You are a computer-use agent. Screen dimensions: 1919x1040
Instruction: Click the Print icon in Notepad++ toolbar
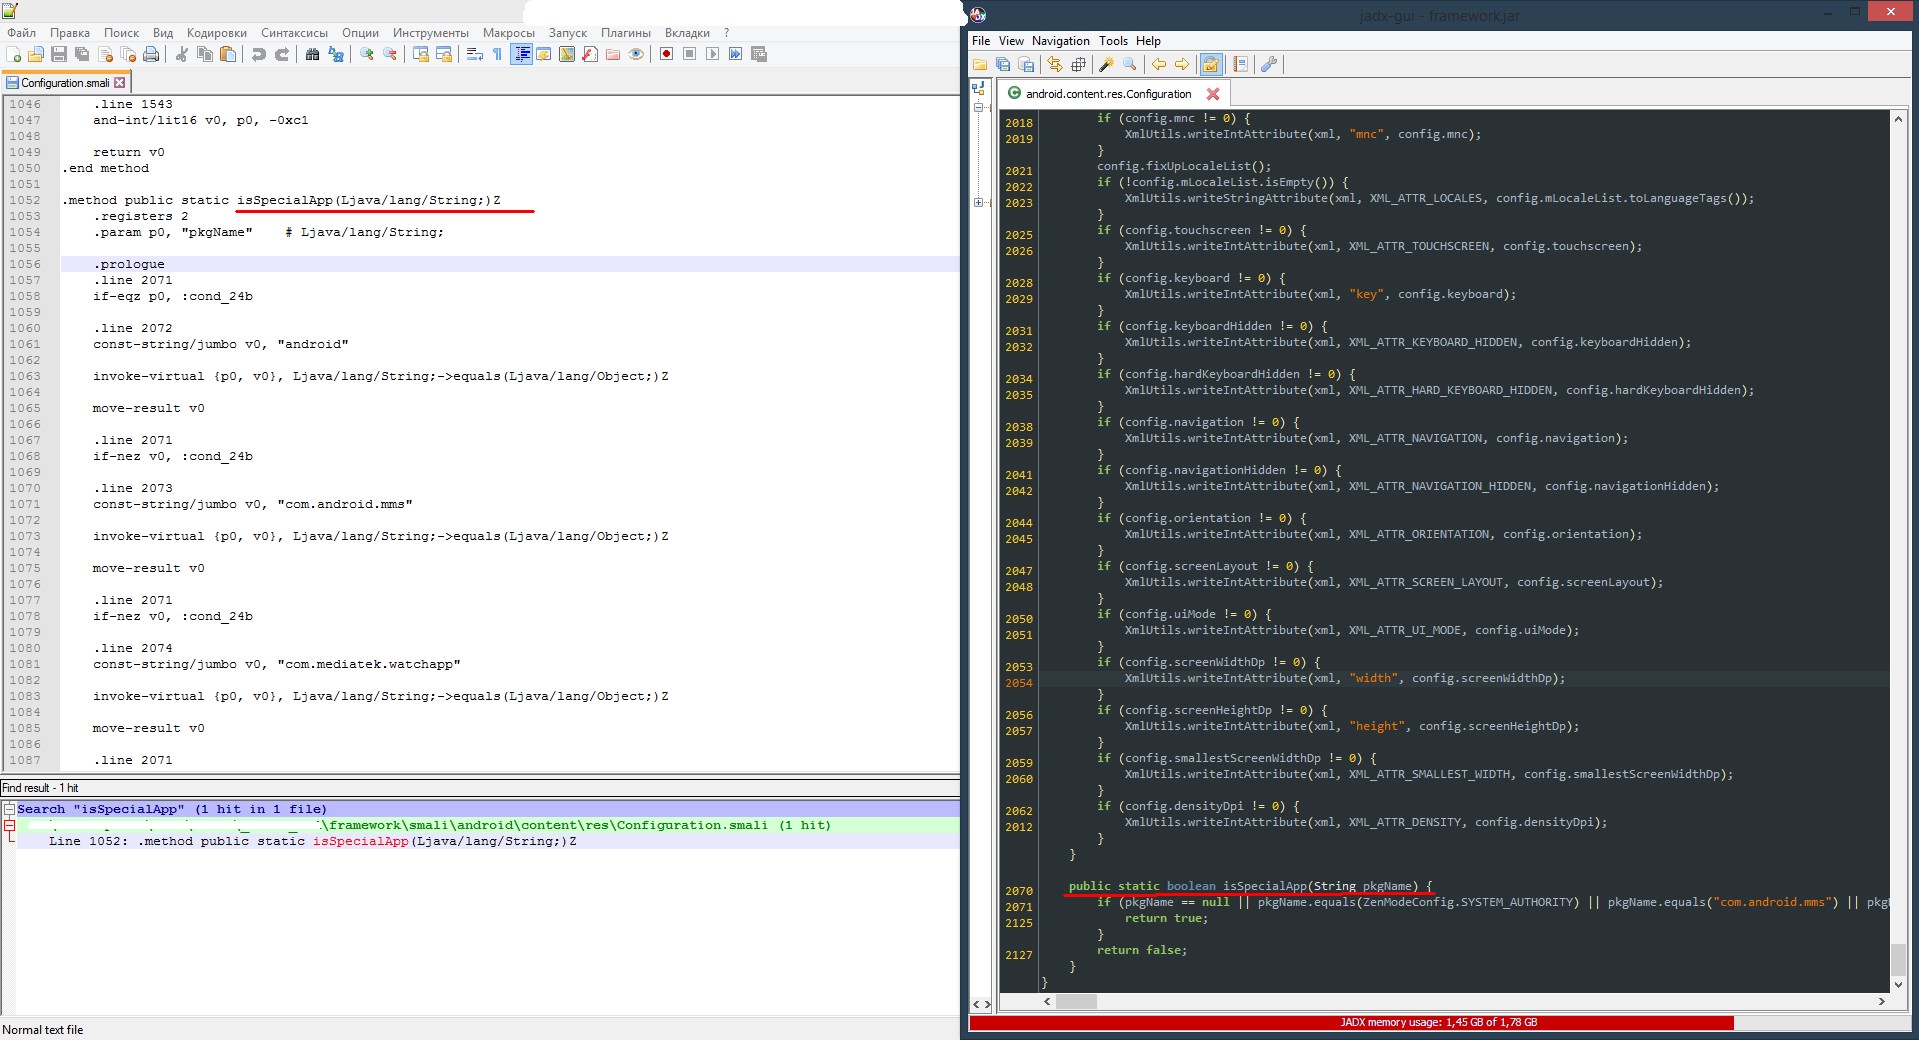(151, 54)
